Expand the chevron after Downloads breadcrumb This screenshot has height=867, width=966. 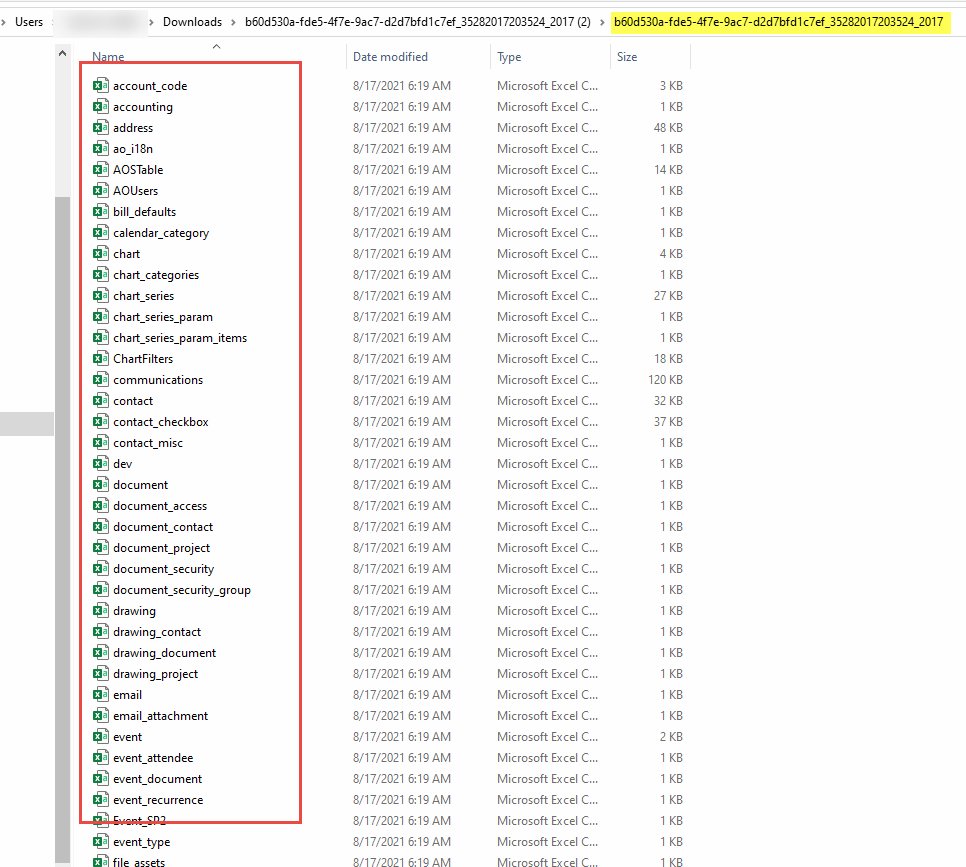pos(233,22)
